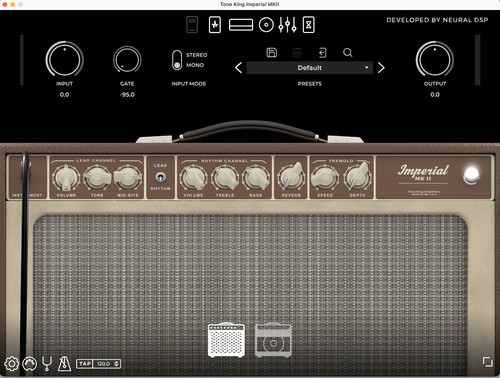Click the Developed by Neural DSP text
Viewport: 500px width, 378px height.
(437, 20)
